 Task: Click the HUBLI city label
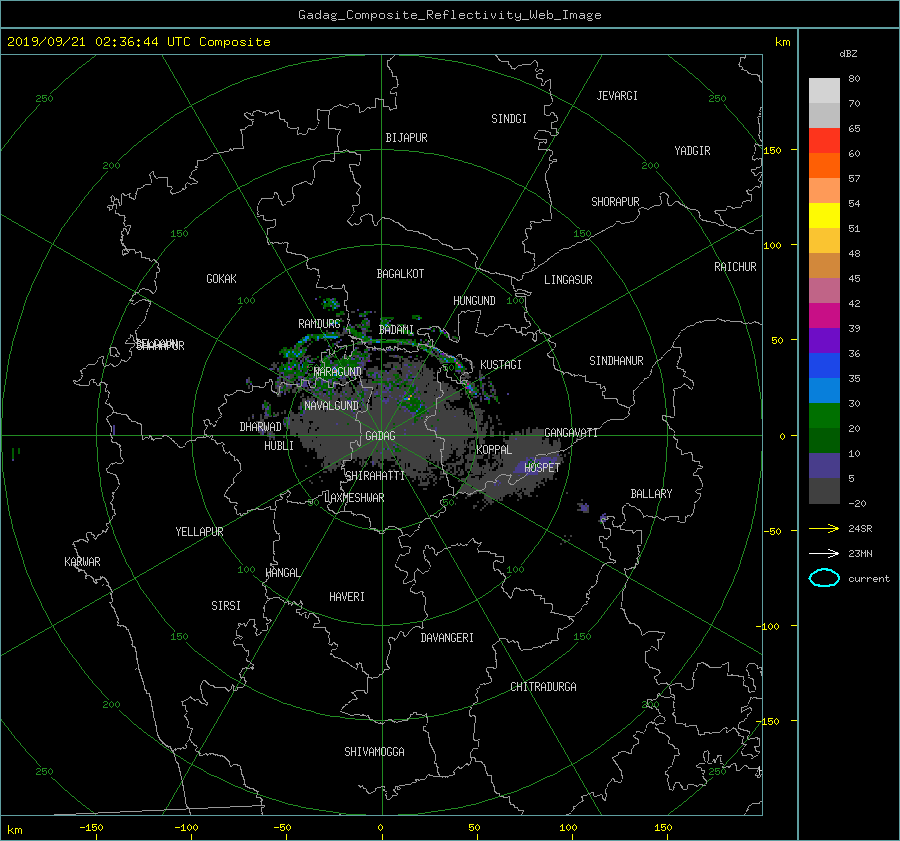click(278, 446)
